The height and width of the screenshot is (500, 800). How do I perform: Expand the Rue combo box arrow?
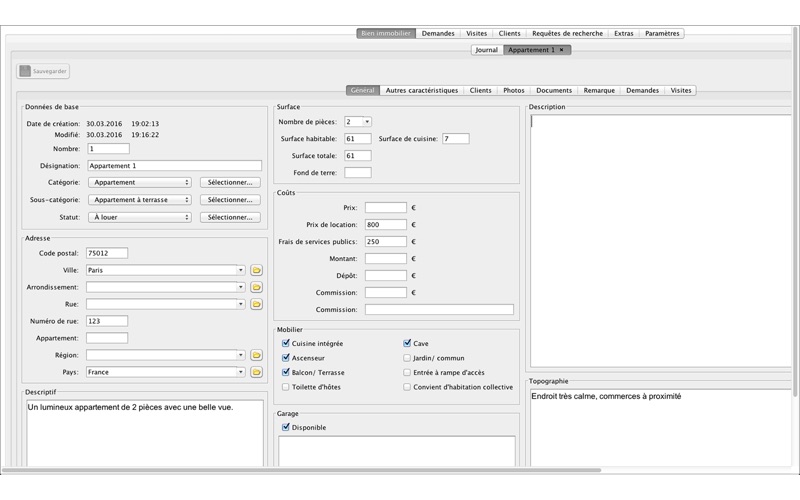(x=241, y=304)
